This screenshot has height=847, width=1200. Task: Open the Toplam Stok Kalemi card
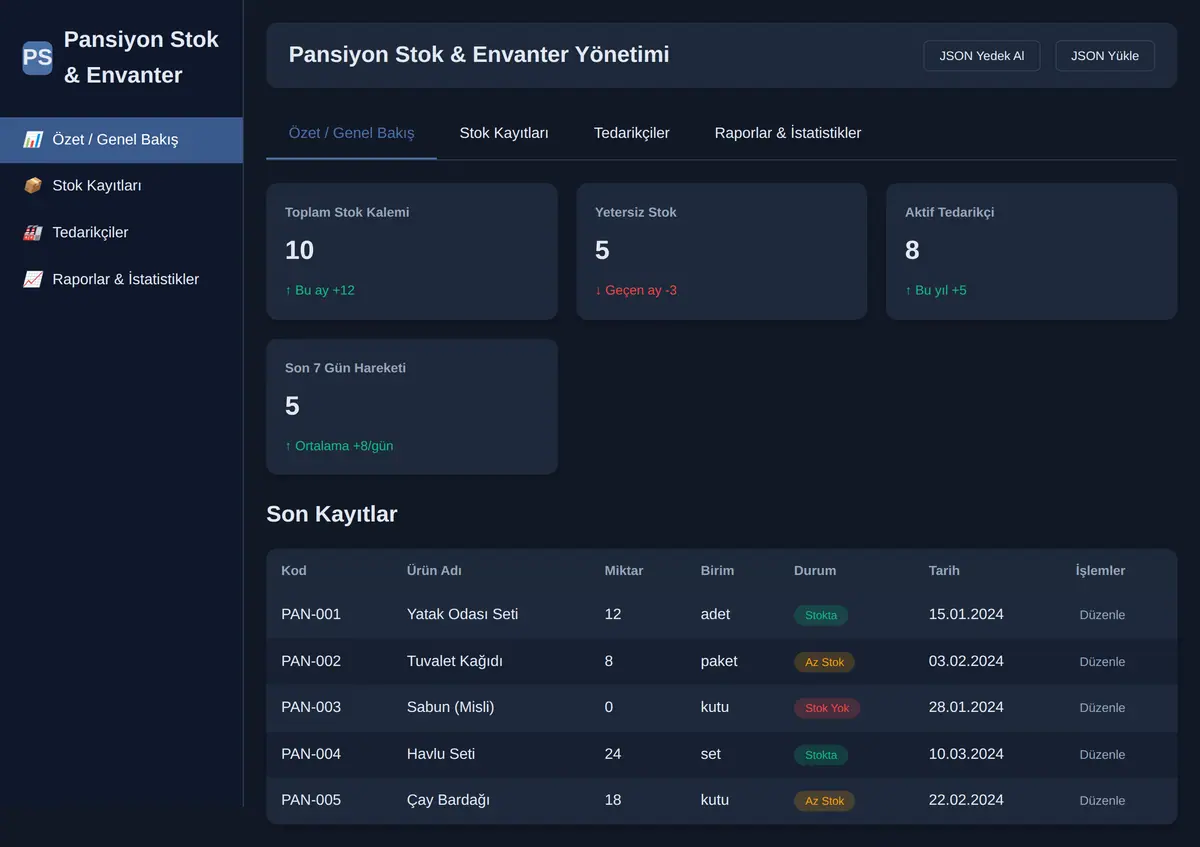click(x=412, y=251)
